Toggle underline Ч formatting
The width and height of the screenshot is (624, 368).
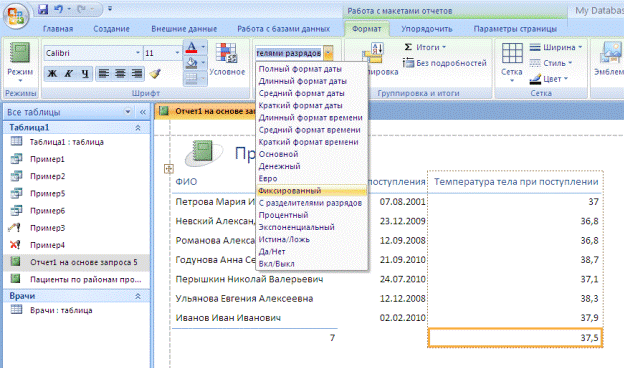pyautogui.click(x=85, y=74)
